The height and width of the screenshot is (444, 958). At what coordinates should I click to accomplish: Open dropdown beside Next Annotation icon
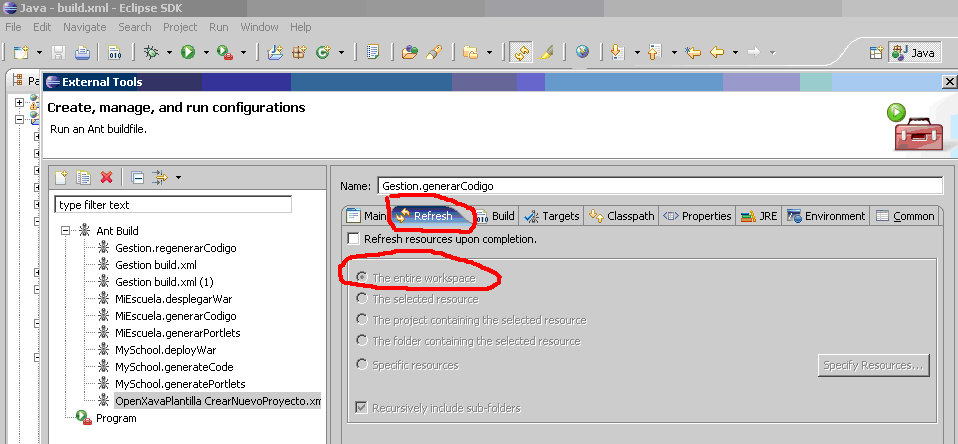click(x=636, y=53)
